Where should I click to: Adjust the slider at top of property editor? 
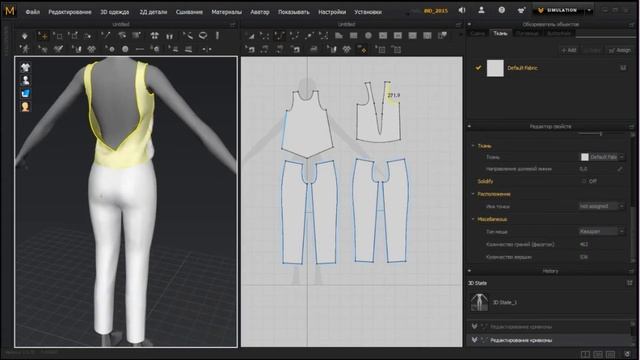(600, 134)
